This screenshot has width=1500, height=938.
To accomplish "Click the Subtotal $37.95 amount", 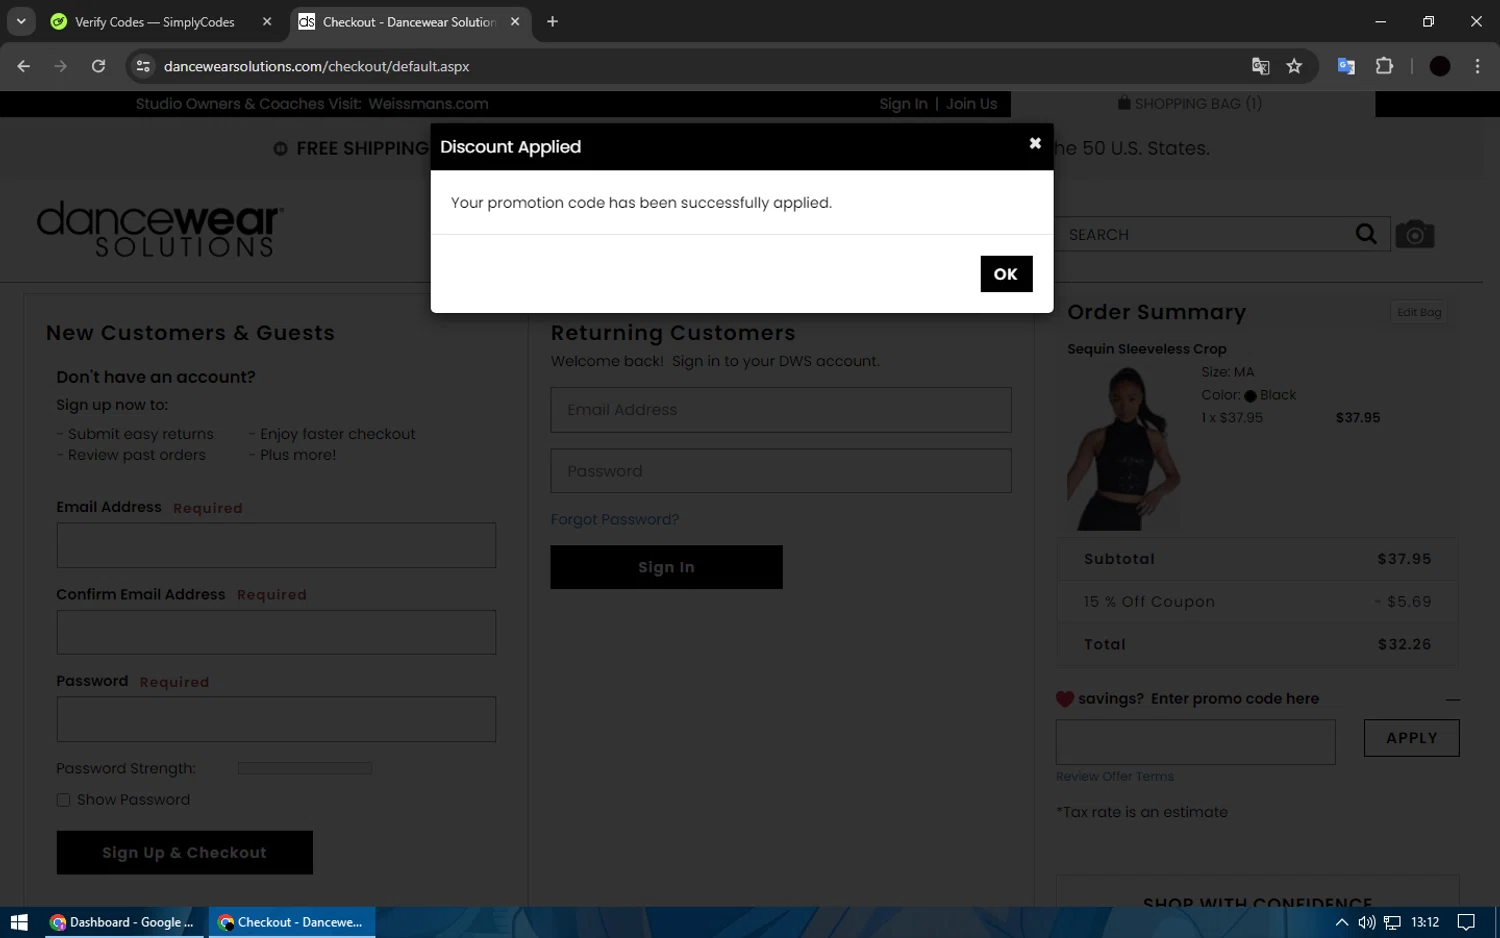I will click(1404, 559).
